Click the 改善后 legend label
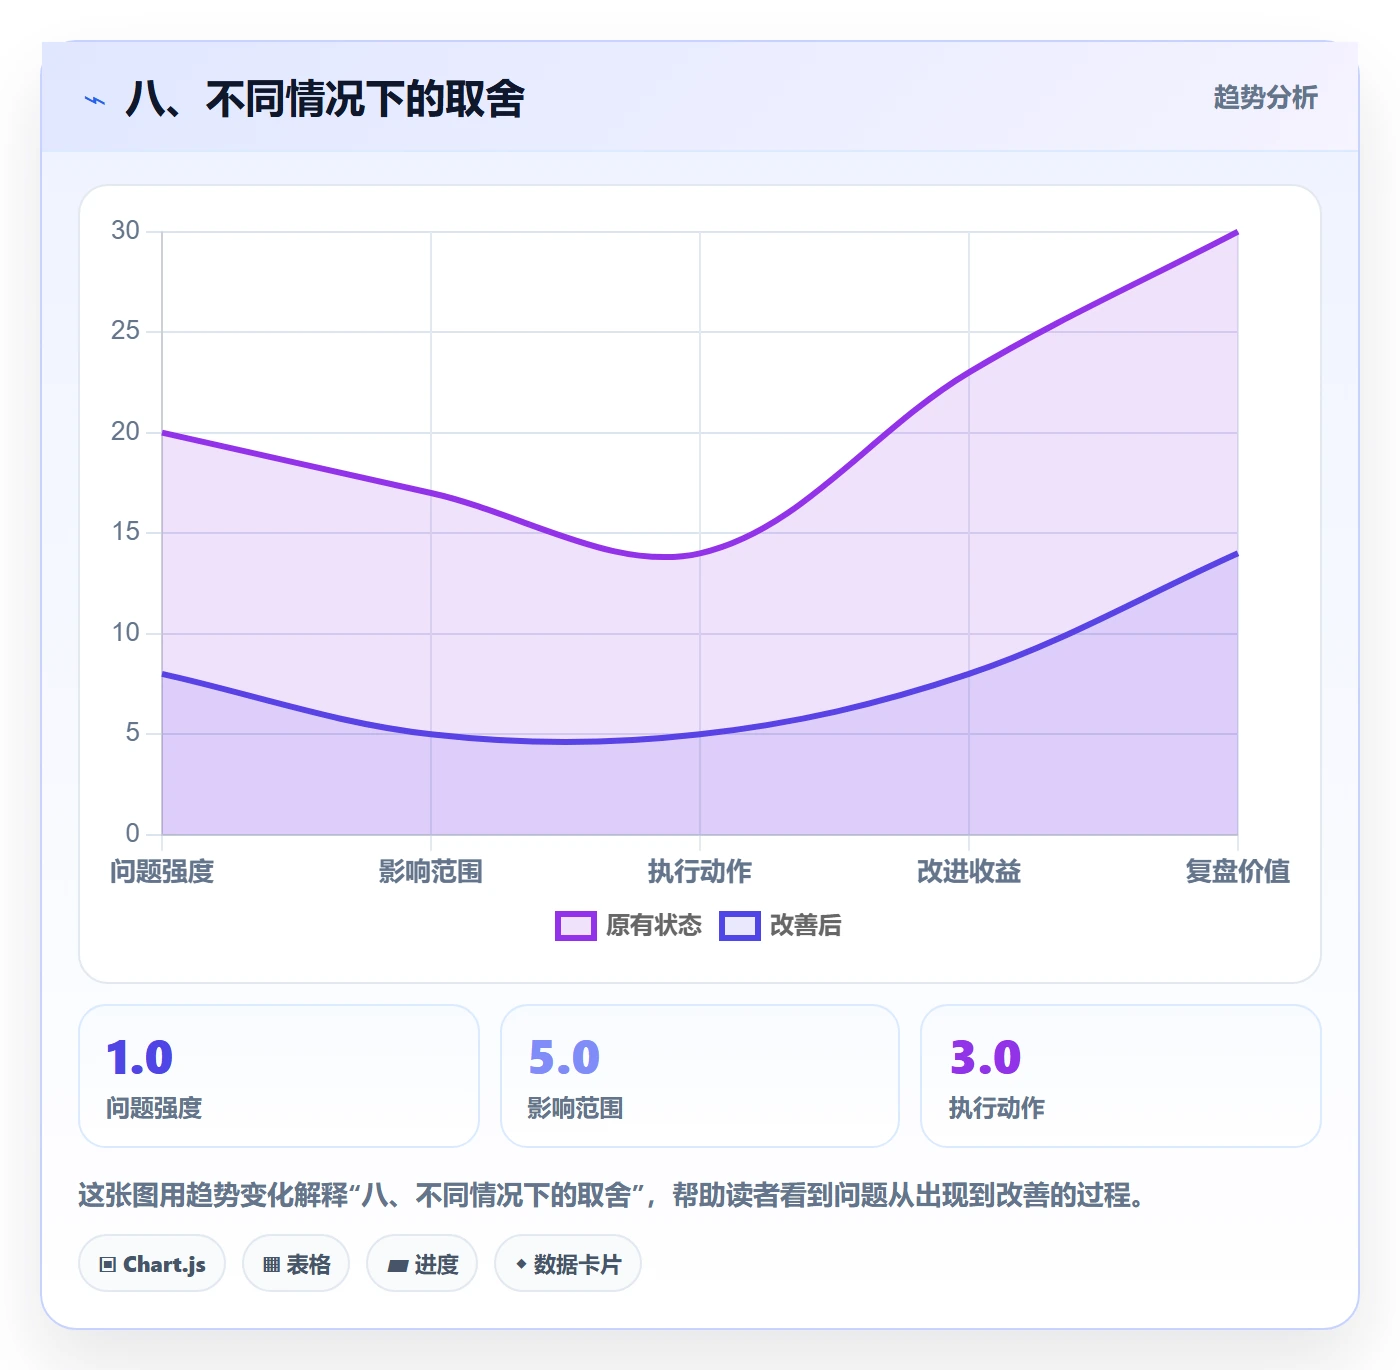The height and width of the screenshot is (1370, 1400). click(x=806, y=926)
